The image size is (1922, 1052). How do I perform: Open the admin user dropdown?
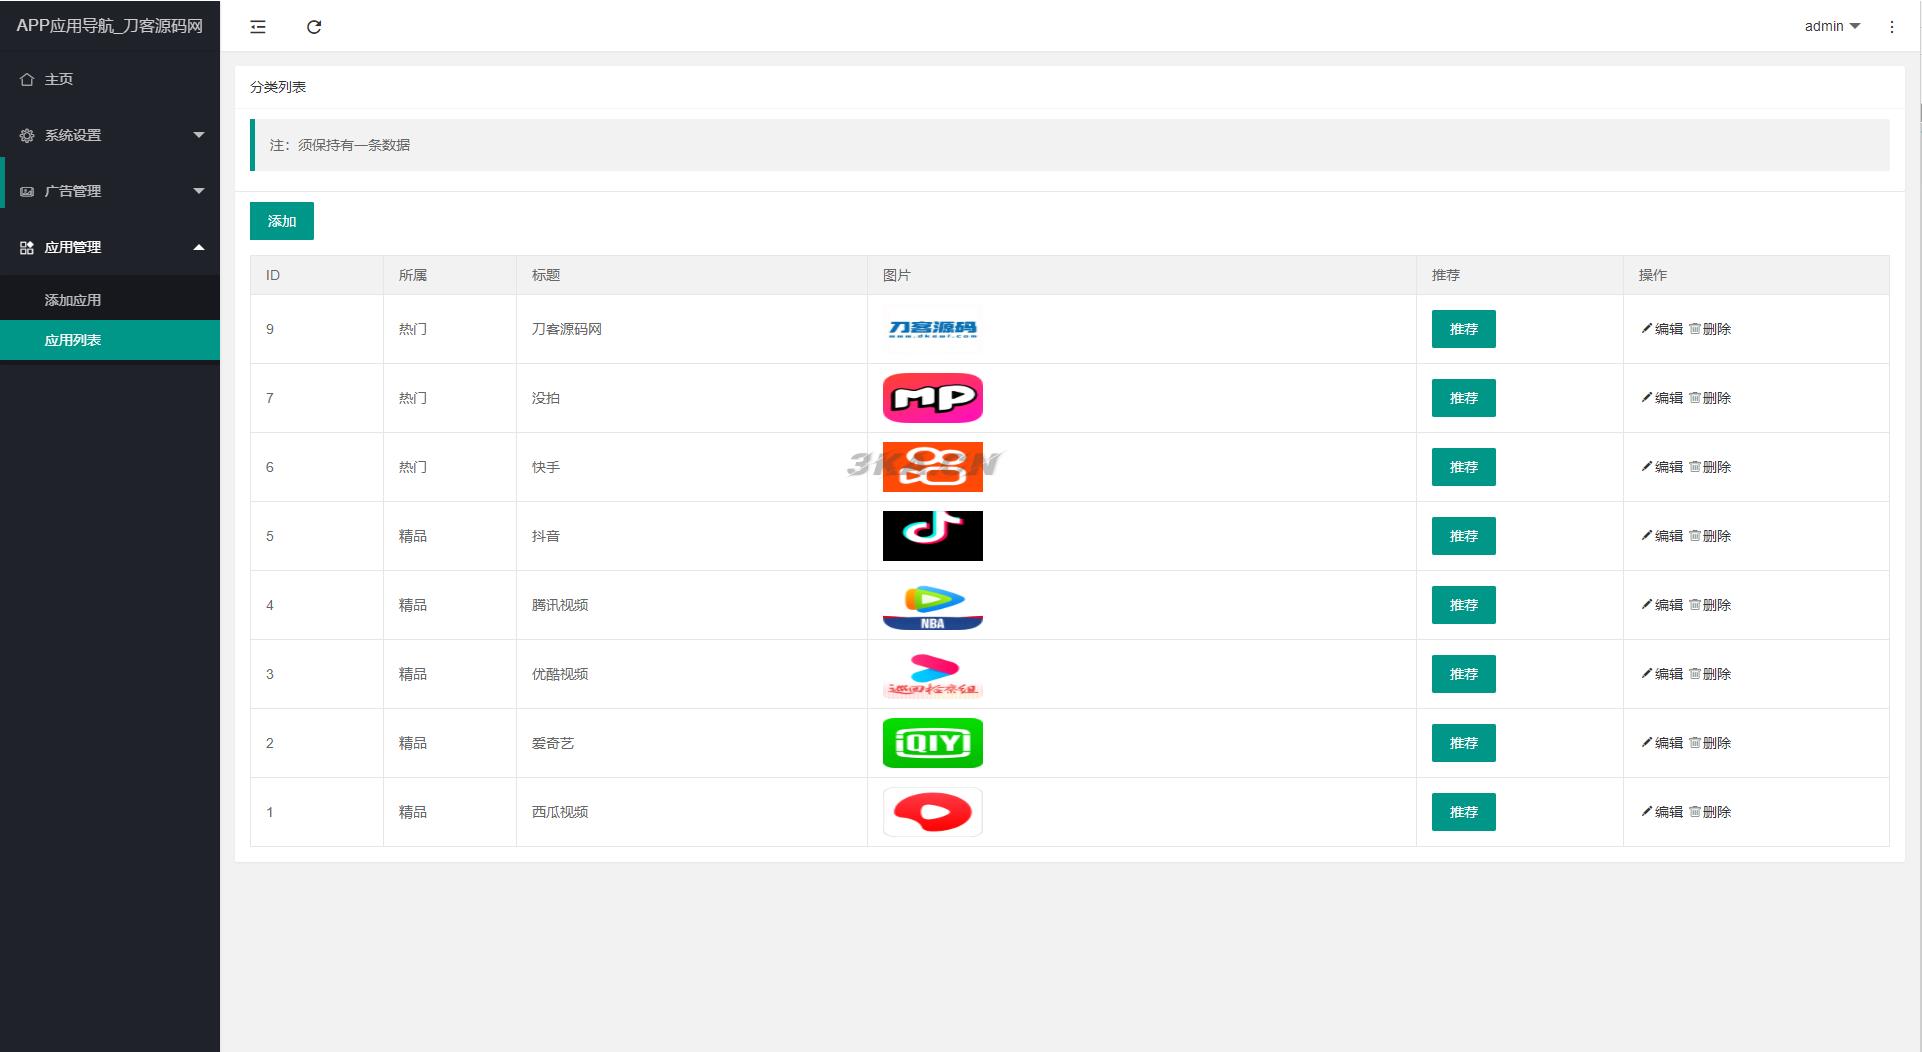1831,27
